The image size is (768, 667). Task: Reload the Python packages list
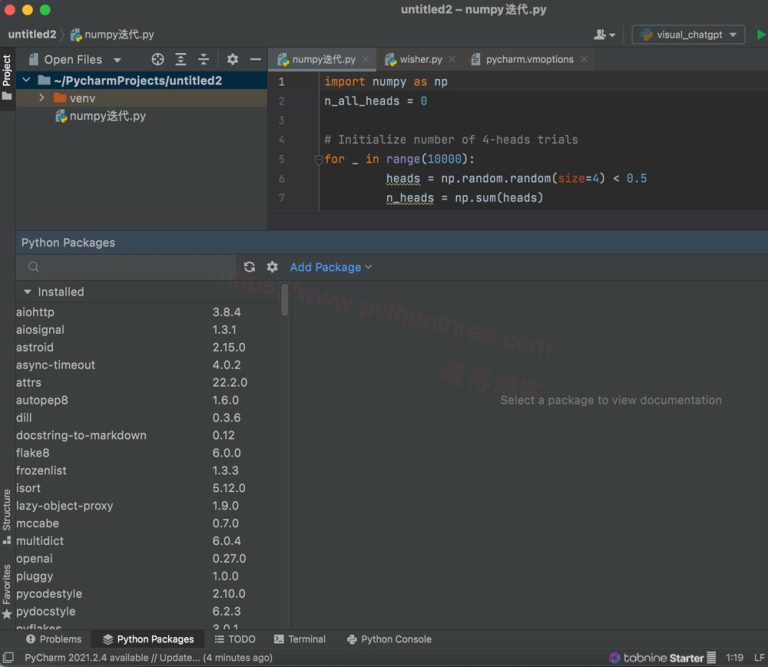[249, 267]
